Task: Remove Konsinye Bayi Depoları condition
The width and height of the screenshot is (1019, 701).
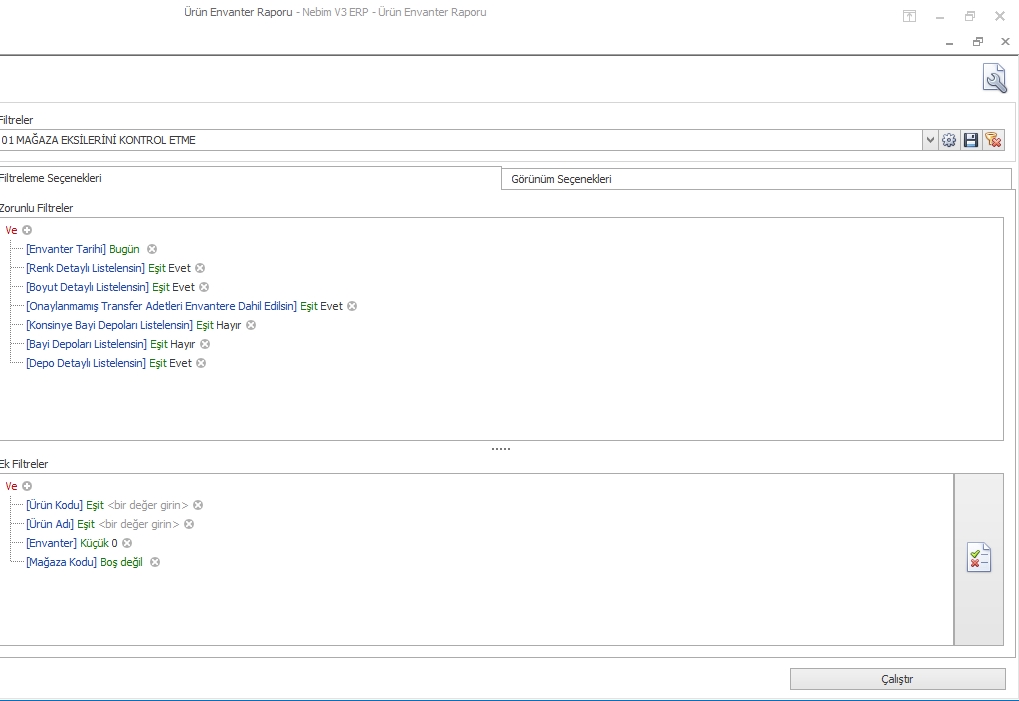Action: tap(251, 325)
